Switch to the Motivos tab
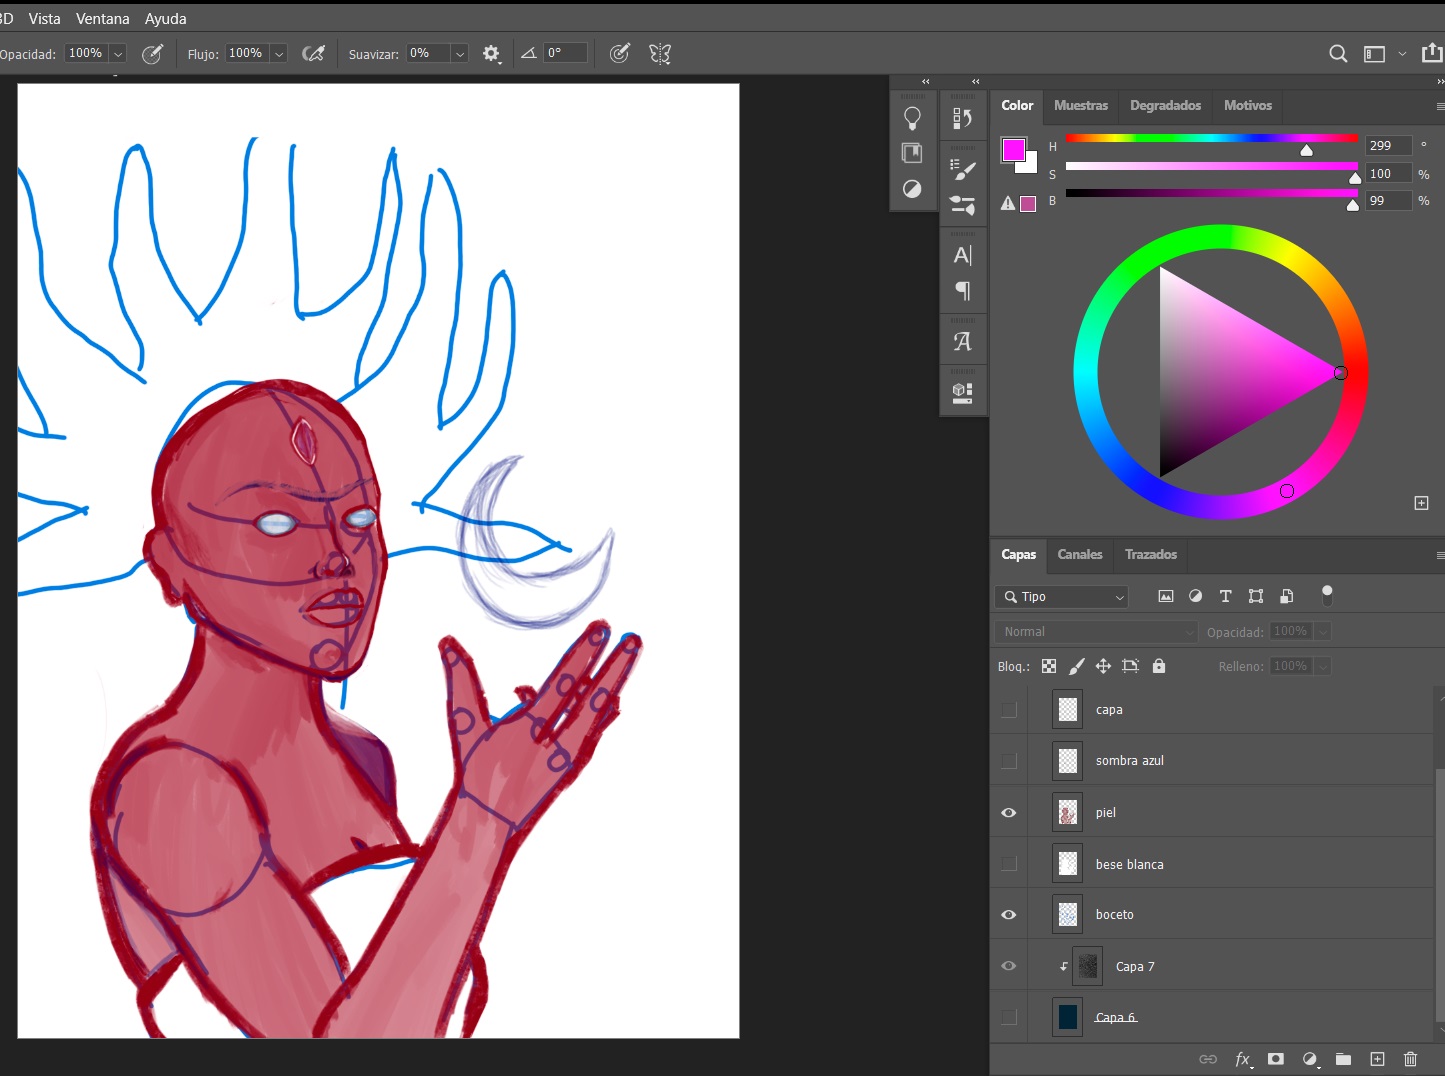Viewport: 1445px width, 1076px height. [x=1248, y=105]
